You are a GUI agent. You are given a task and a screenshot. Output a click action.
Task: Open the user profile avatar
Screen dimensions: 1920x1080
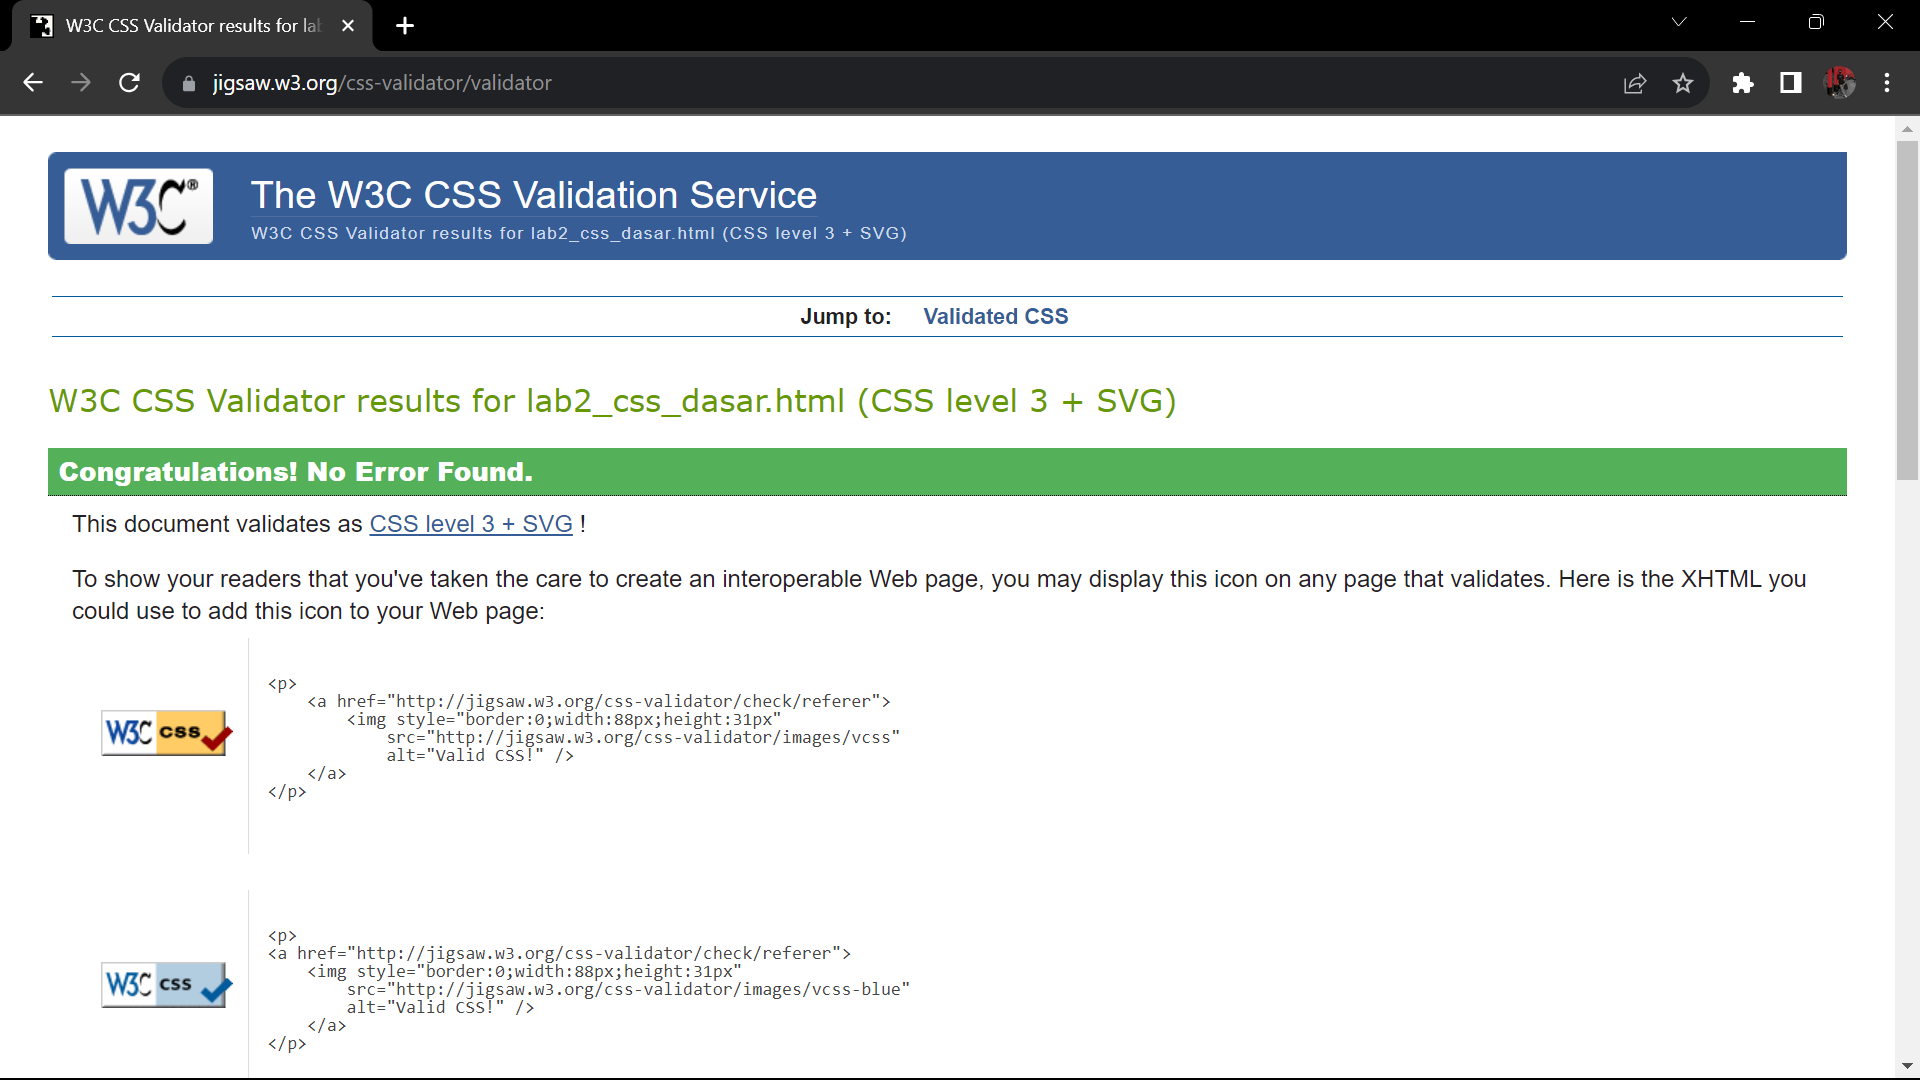[1839, 83]
